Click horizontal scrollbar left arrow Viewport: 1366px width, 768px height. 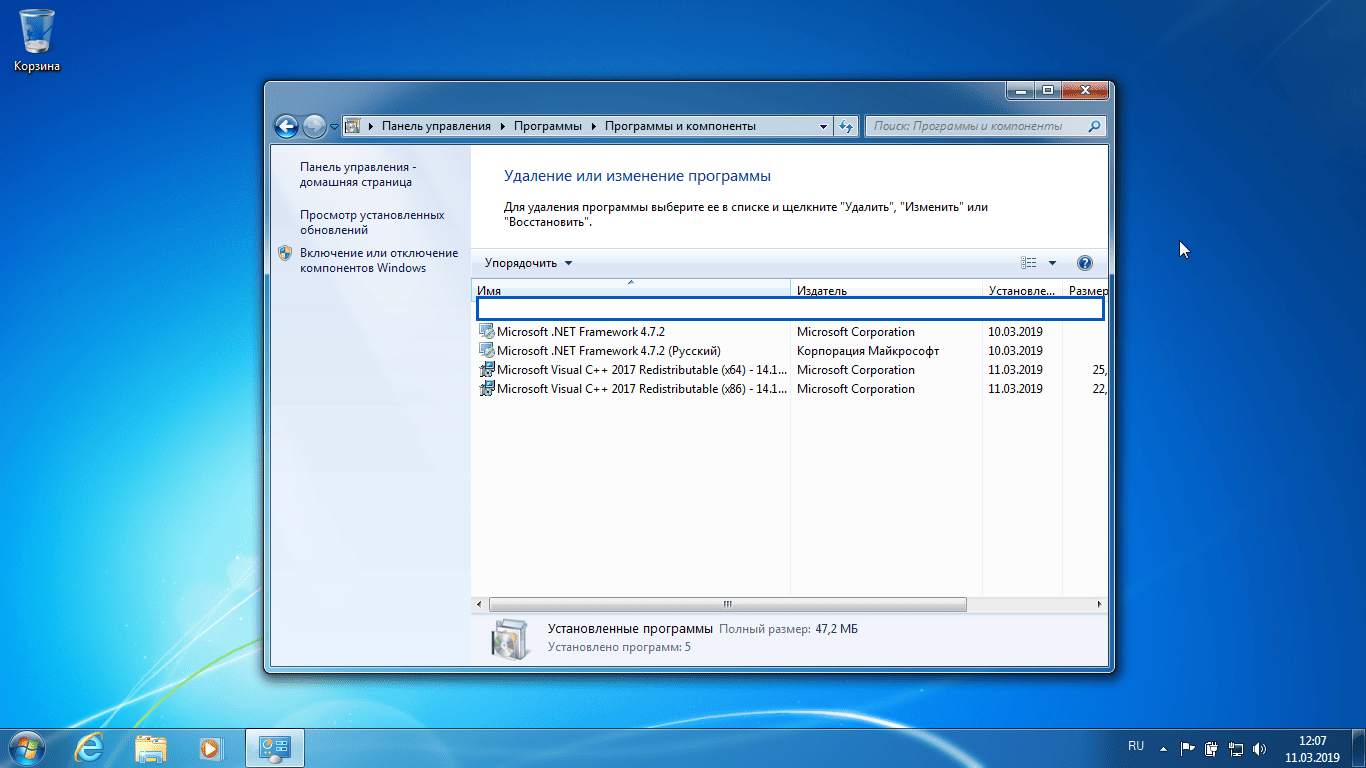click(x=479, y=605)
